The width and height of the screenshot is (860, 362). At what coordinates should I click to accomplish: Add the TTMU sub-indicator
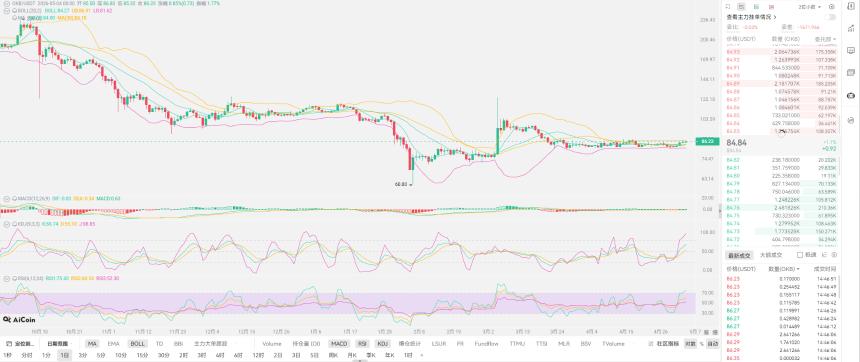click(517, 344)
